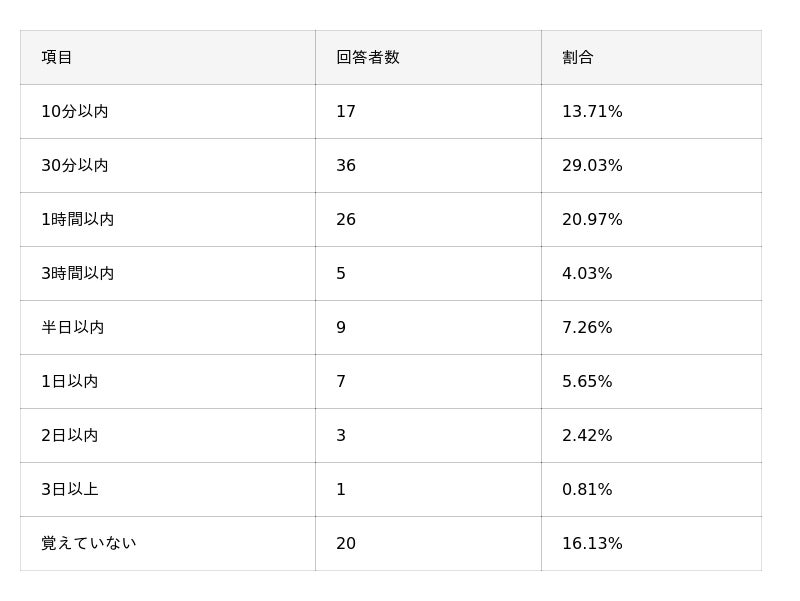Image resolution: width=800 pixels, height=601 pixels.
Task: Click respondent count 36 cell
Action: click(346, 166)
